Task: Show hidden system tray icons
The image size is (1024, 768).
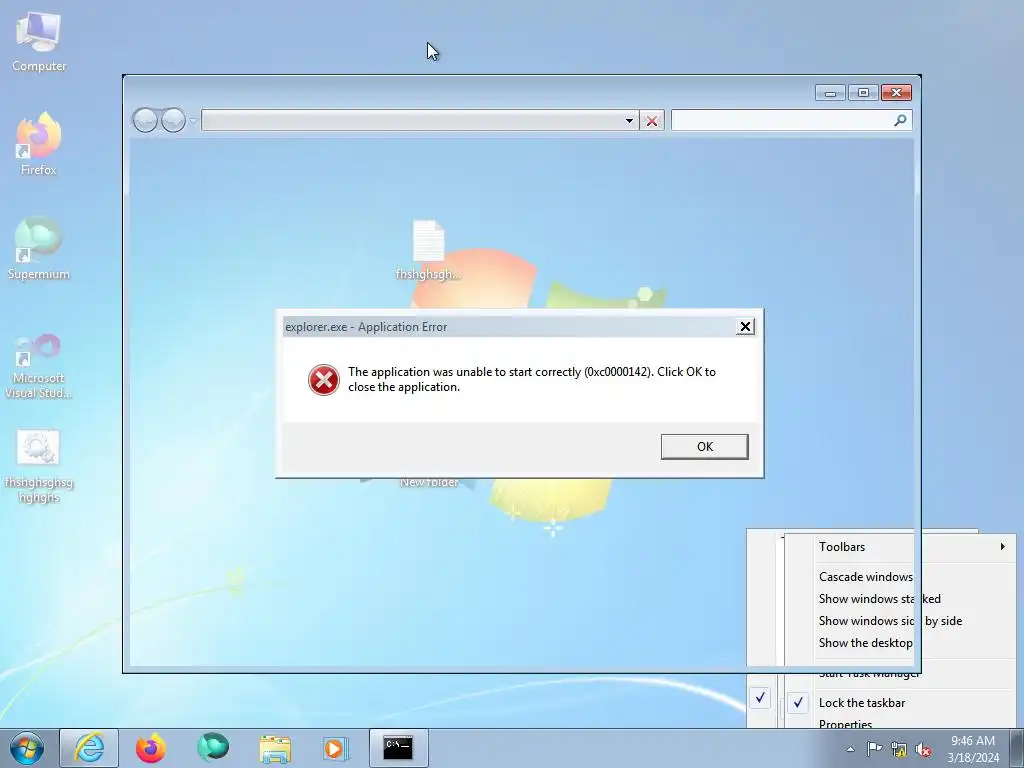Action: click(x=850, y=749)
